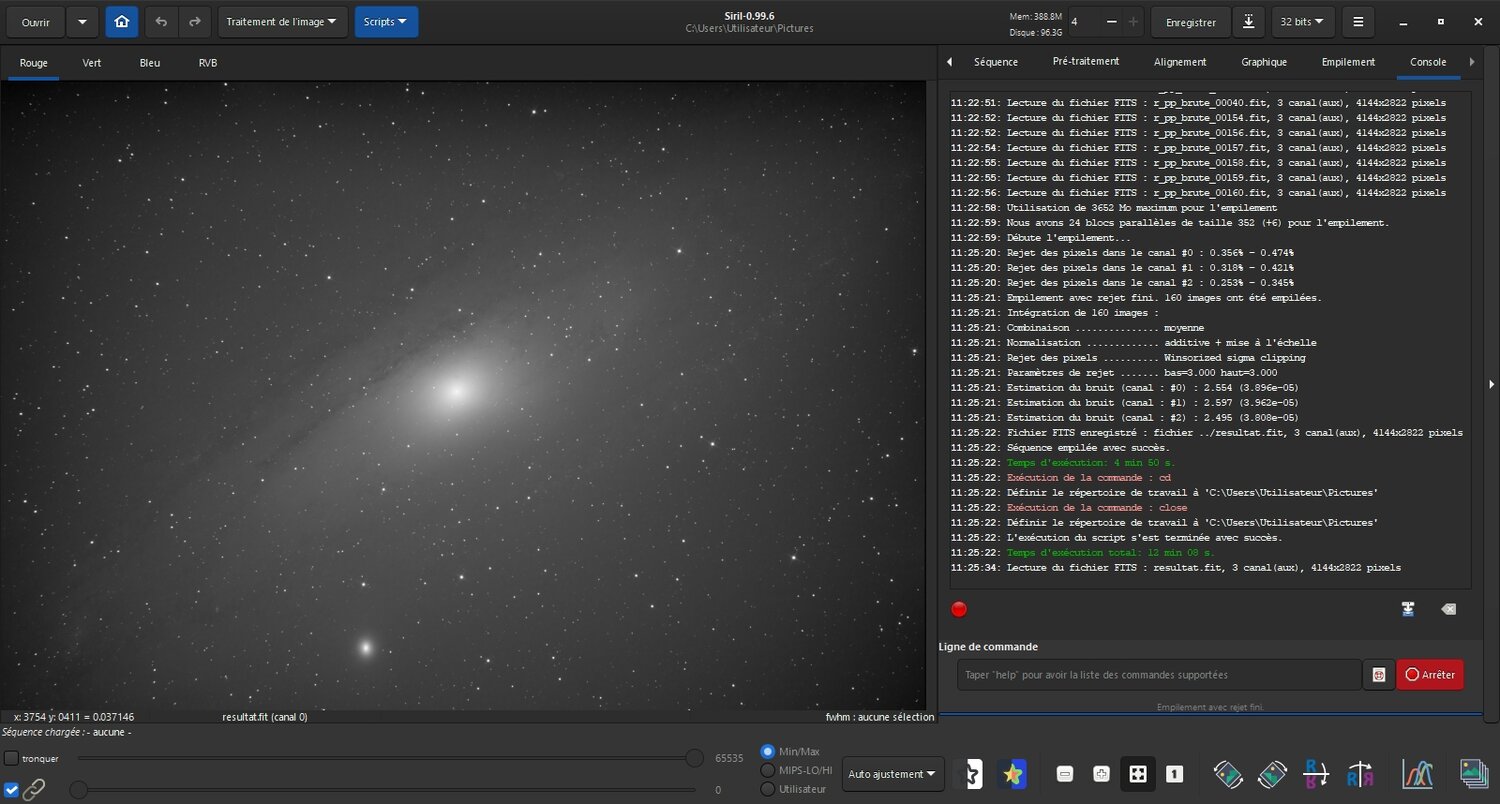Stop processing with Arrêter button
This screenshot has width=1500, height=804.
pos(1430,675)
